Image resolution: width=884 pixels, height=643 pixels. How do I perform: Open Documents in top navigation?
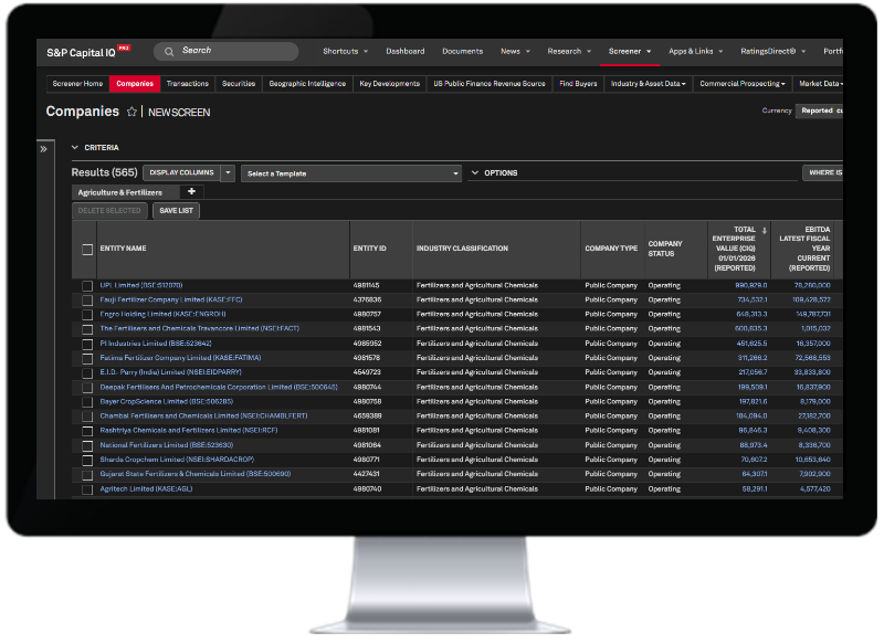click(x=462, y=51)
